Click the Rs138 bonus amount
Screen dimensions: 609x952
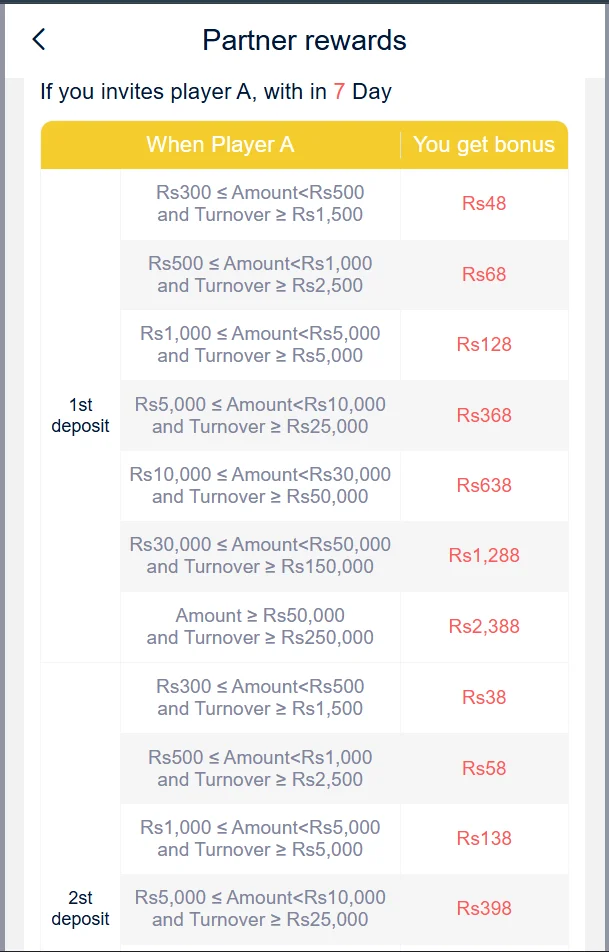[x=484, y=839]
